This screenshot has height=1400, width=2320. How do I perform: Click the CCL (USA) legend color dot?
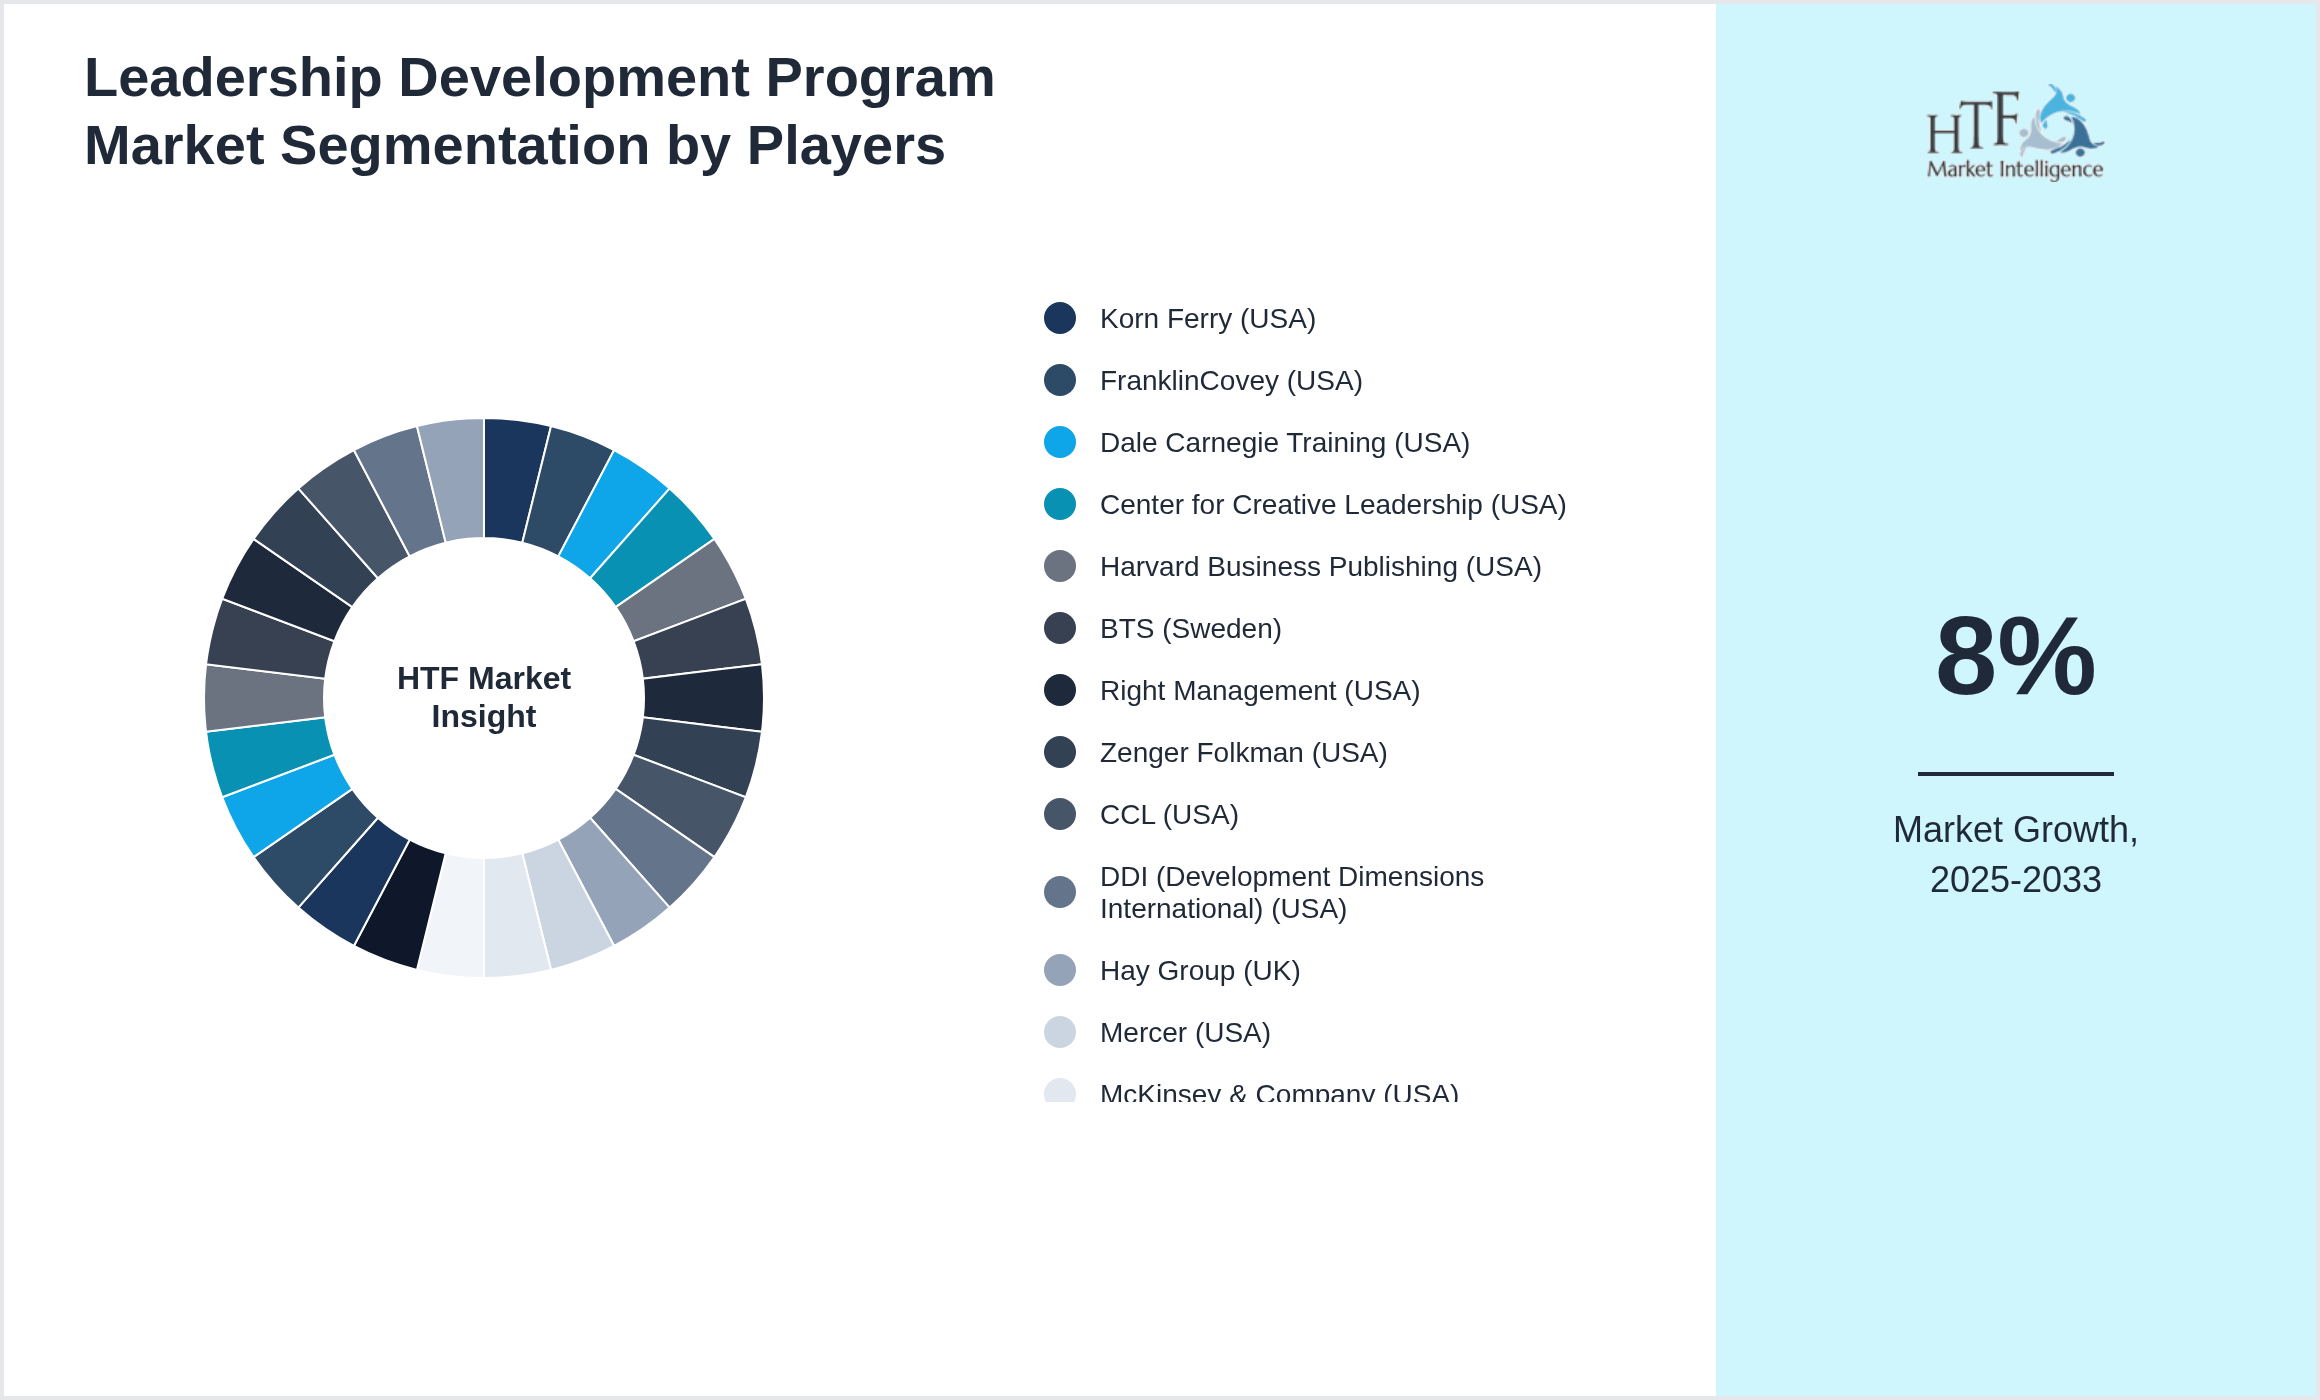pos(1060,814)
